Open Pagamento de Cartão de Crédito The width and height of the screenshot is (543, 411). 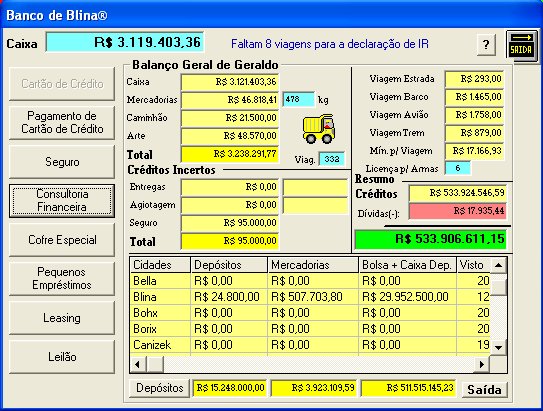point(62,123)
